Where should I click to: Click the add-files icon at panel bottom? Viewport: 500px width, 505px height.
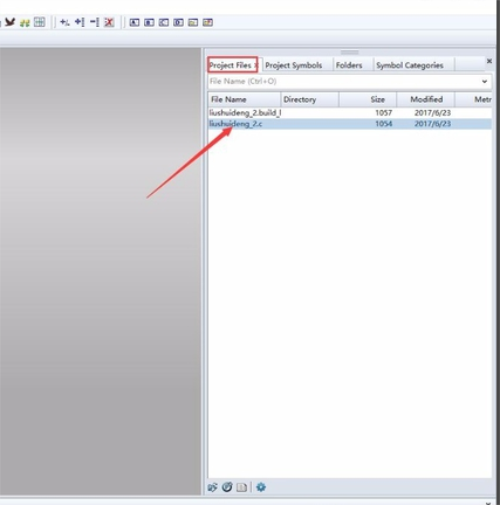(x=212, y=487)
